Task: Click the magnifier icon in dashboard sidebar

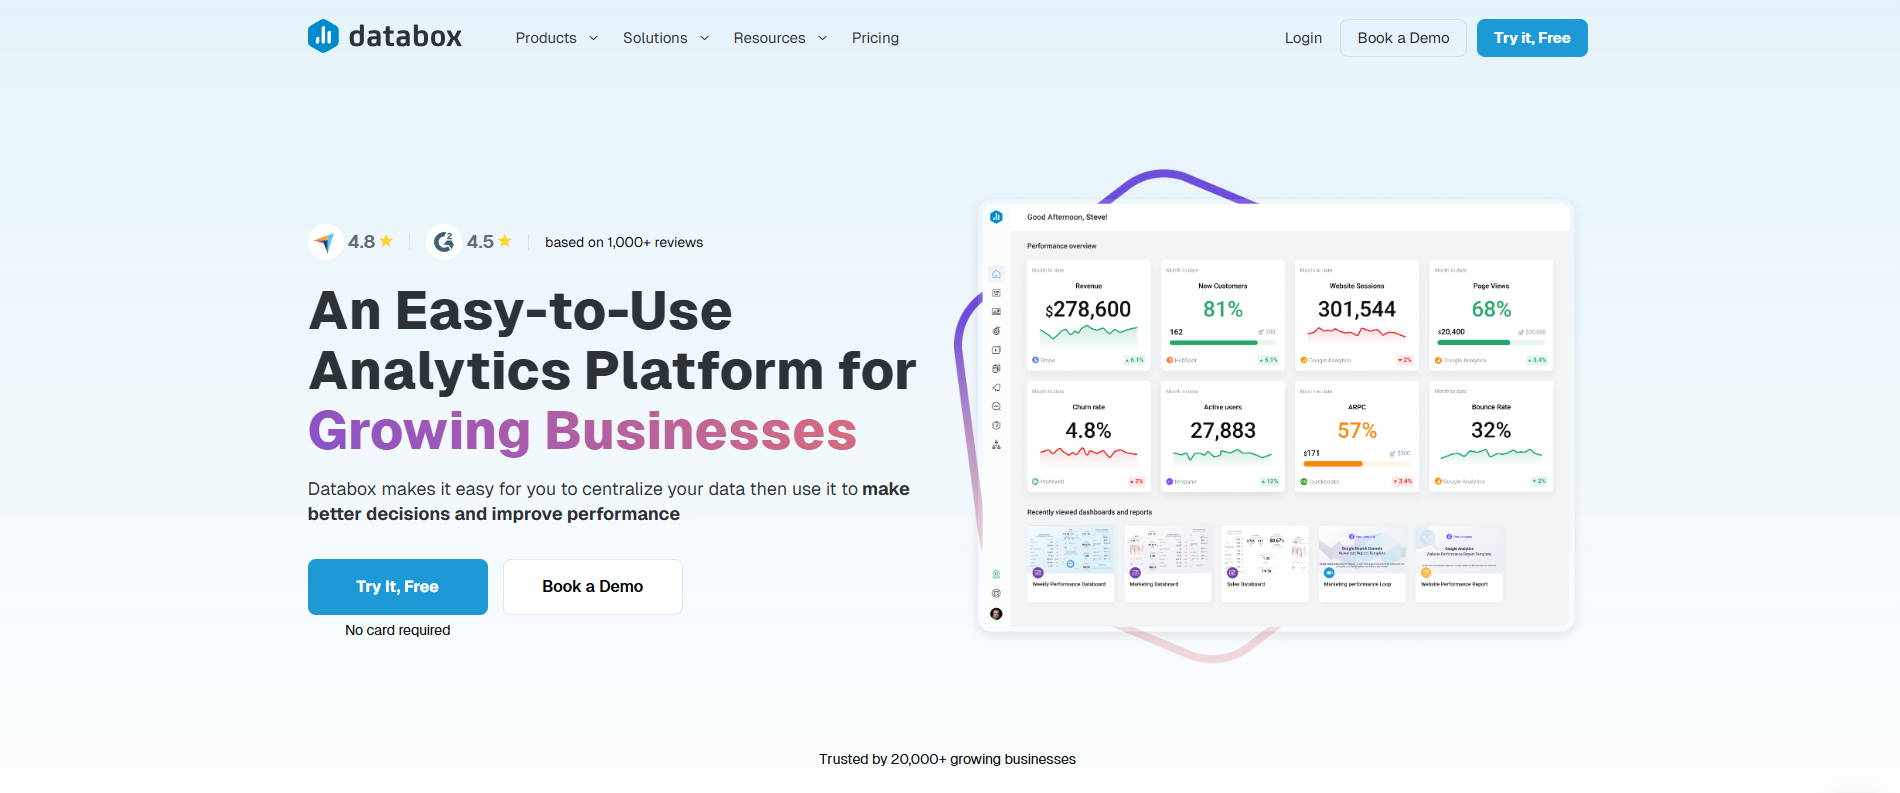Action: tap(996, 406)
